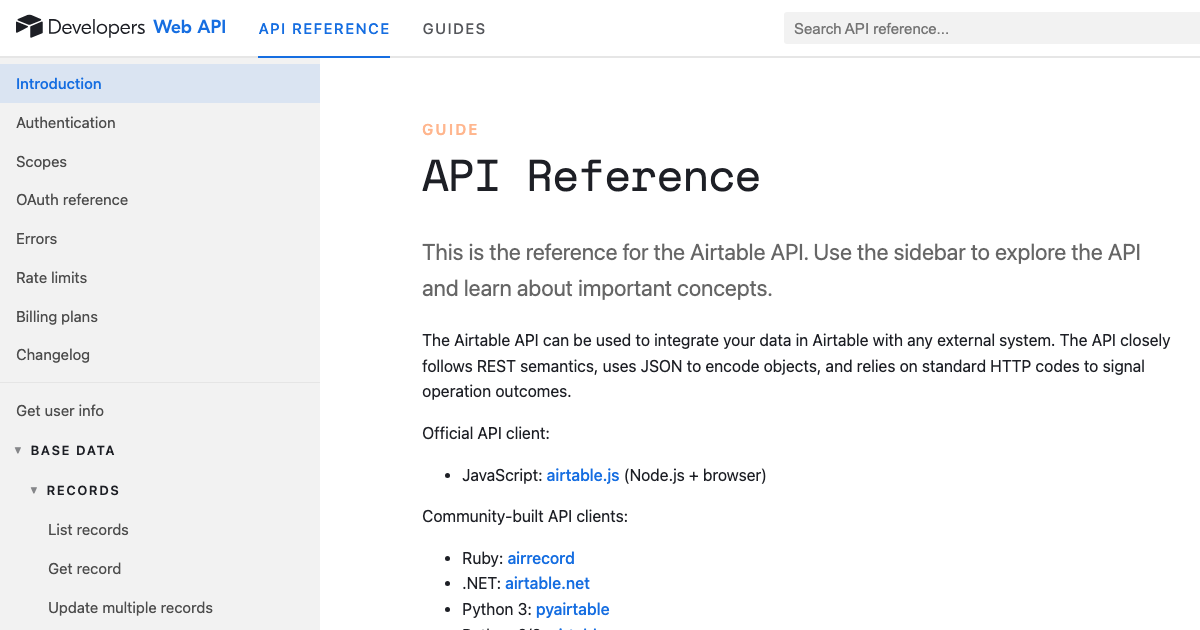This screenshot has height=630, width=1200.
Task: Select the List records endpoint
Action: tap(88, 529)
